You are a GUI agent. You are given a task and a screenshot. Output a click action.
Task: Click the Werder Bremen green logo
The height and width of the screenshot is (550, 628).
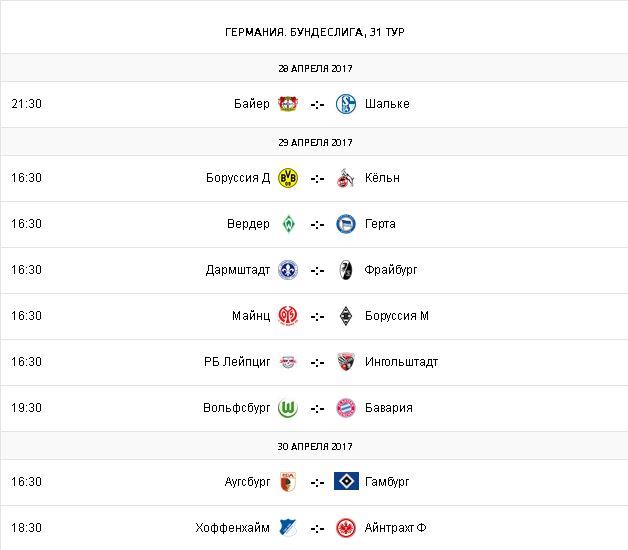[x=289, y=224]
